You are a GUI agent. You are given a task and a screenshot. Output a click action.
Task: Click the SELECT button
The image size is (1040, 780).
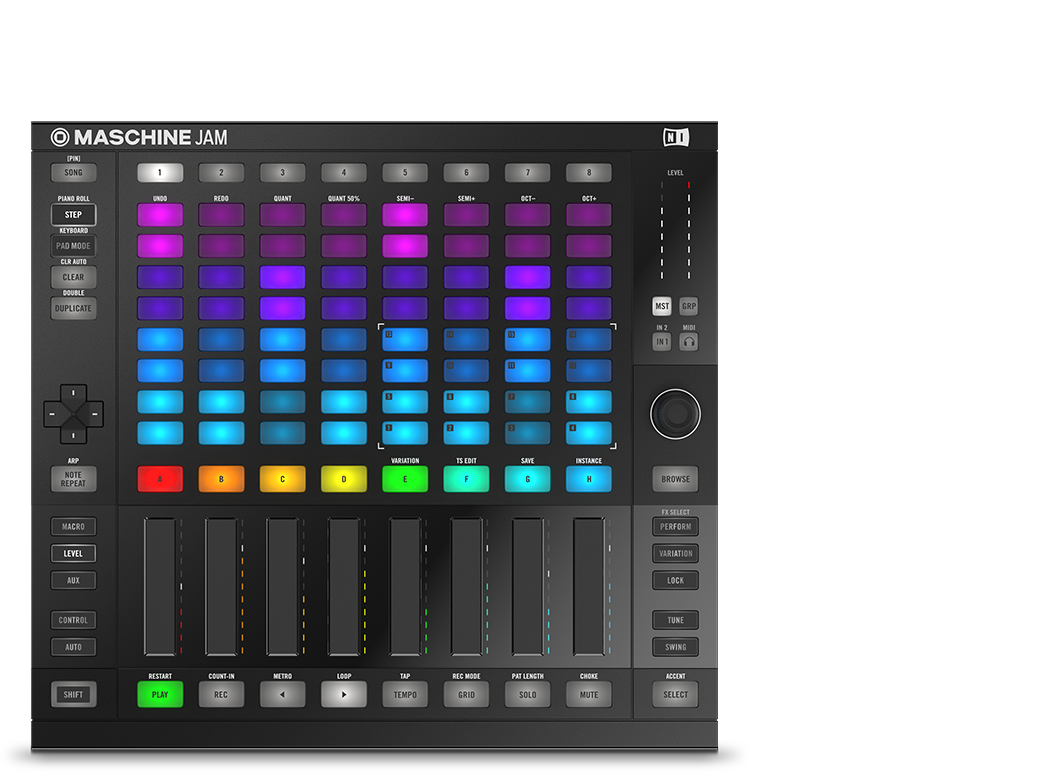(x=675, y=694)
